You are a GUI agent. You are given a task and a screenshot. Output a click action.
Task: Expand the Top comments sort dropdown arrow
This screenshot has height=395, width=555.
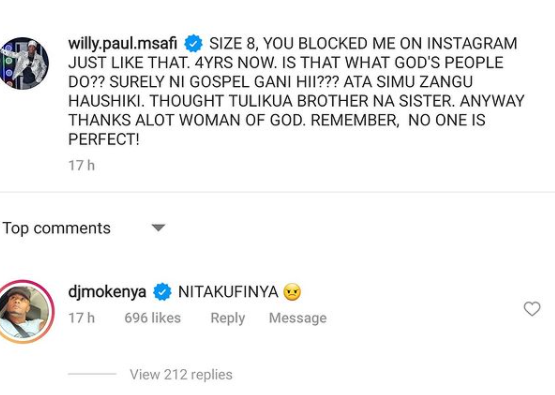[158, 228]
